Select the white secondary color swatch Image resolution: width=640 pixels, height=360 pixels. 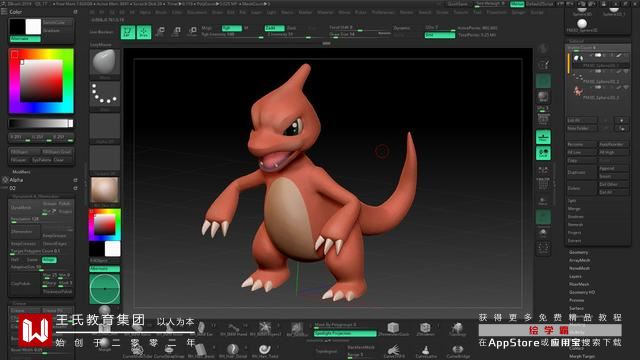click(33, 27)
